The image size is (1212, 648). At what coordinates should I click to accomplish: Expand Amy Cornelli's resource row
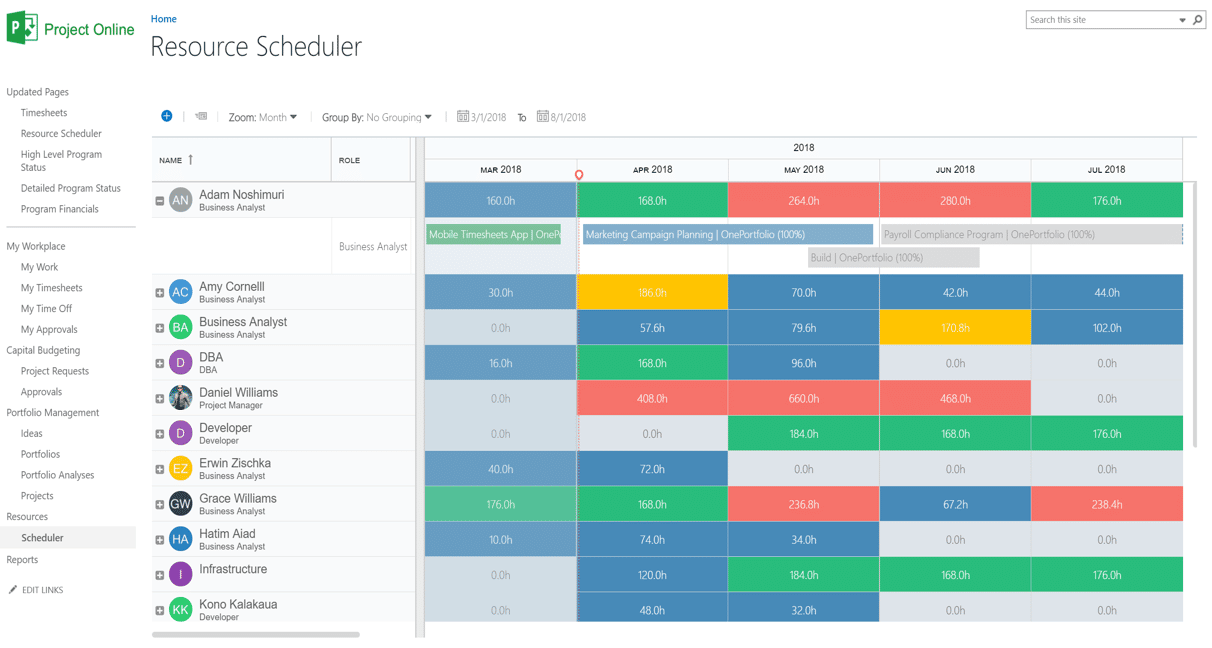pyautogui.click(x=159, y=292)
